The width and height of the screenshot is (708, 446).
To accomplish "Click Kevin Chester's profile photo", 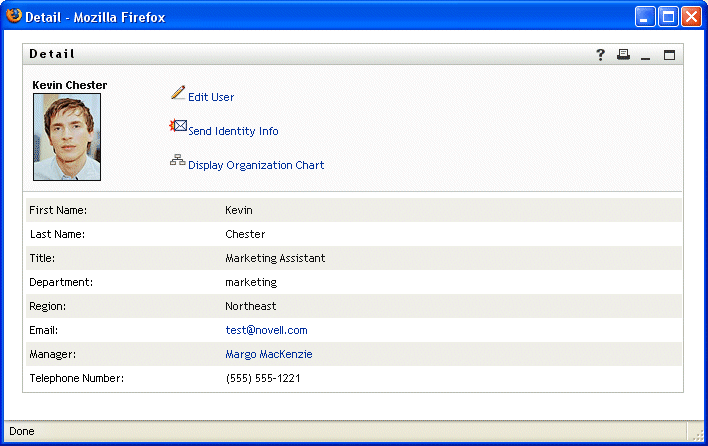I will [67, 137].
